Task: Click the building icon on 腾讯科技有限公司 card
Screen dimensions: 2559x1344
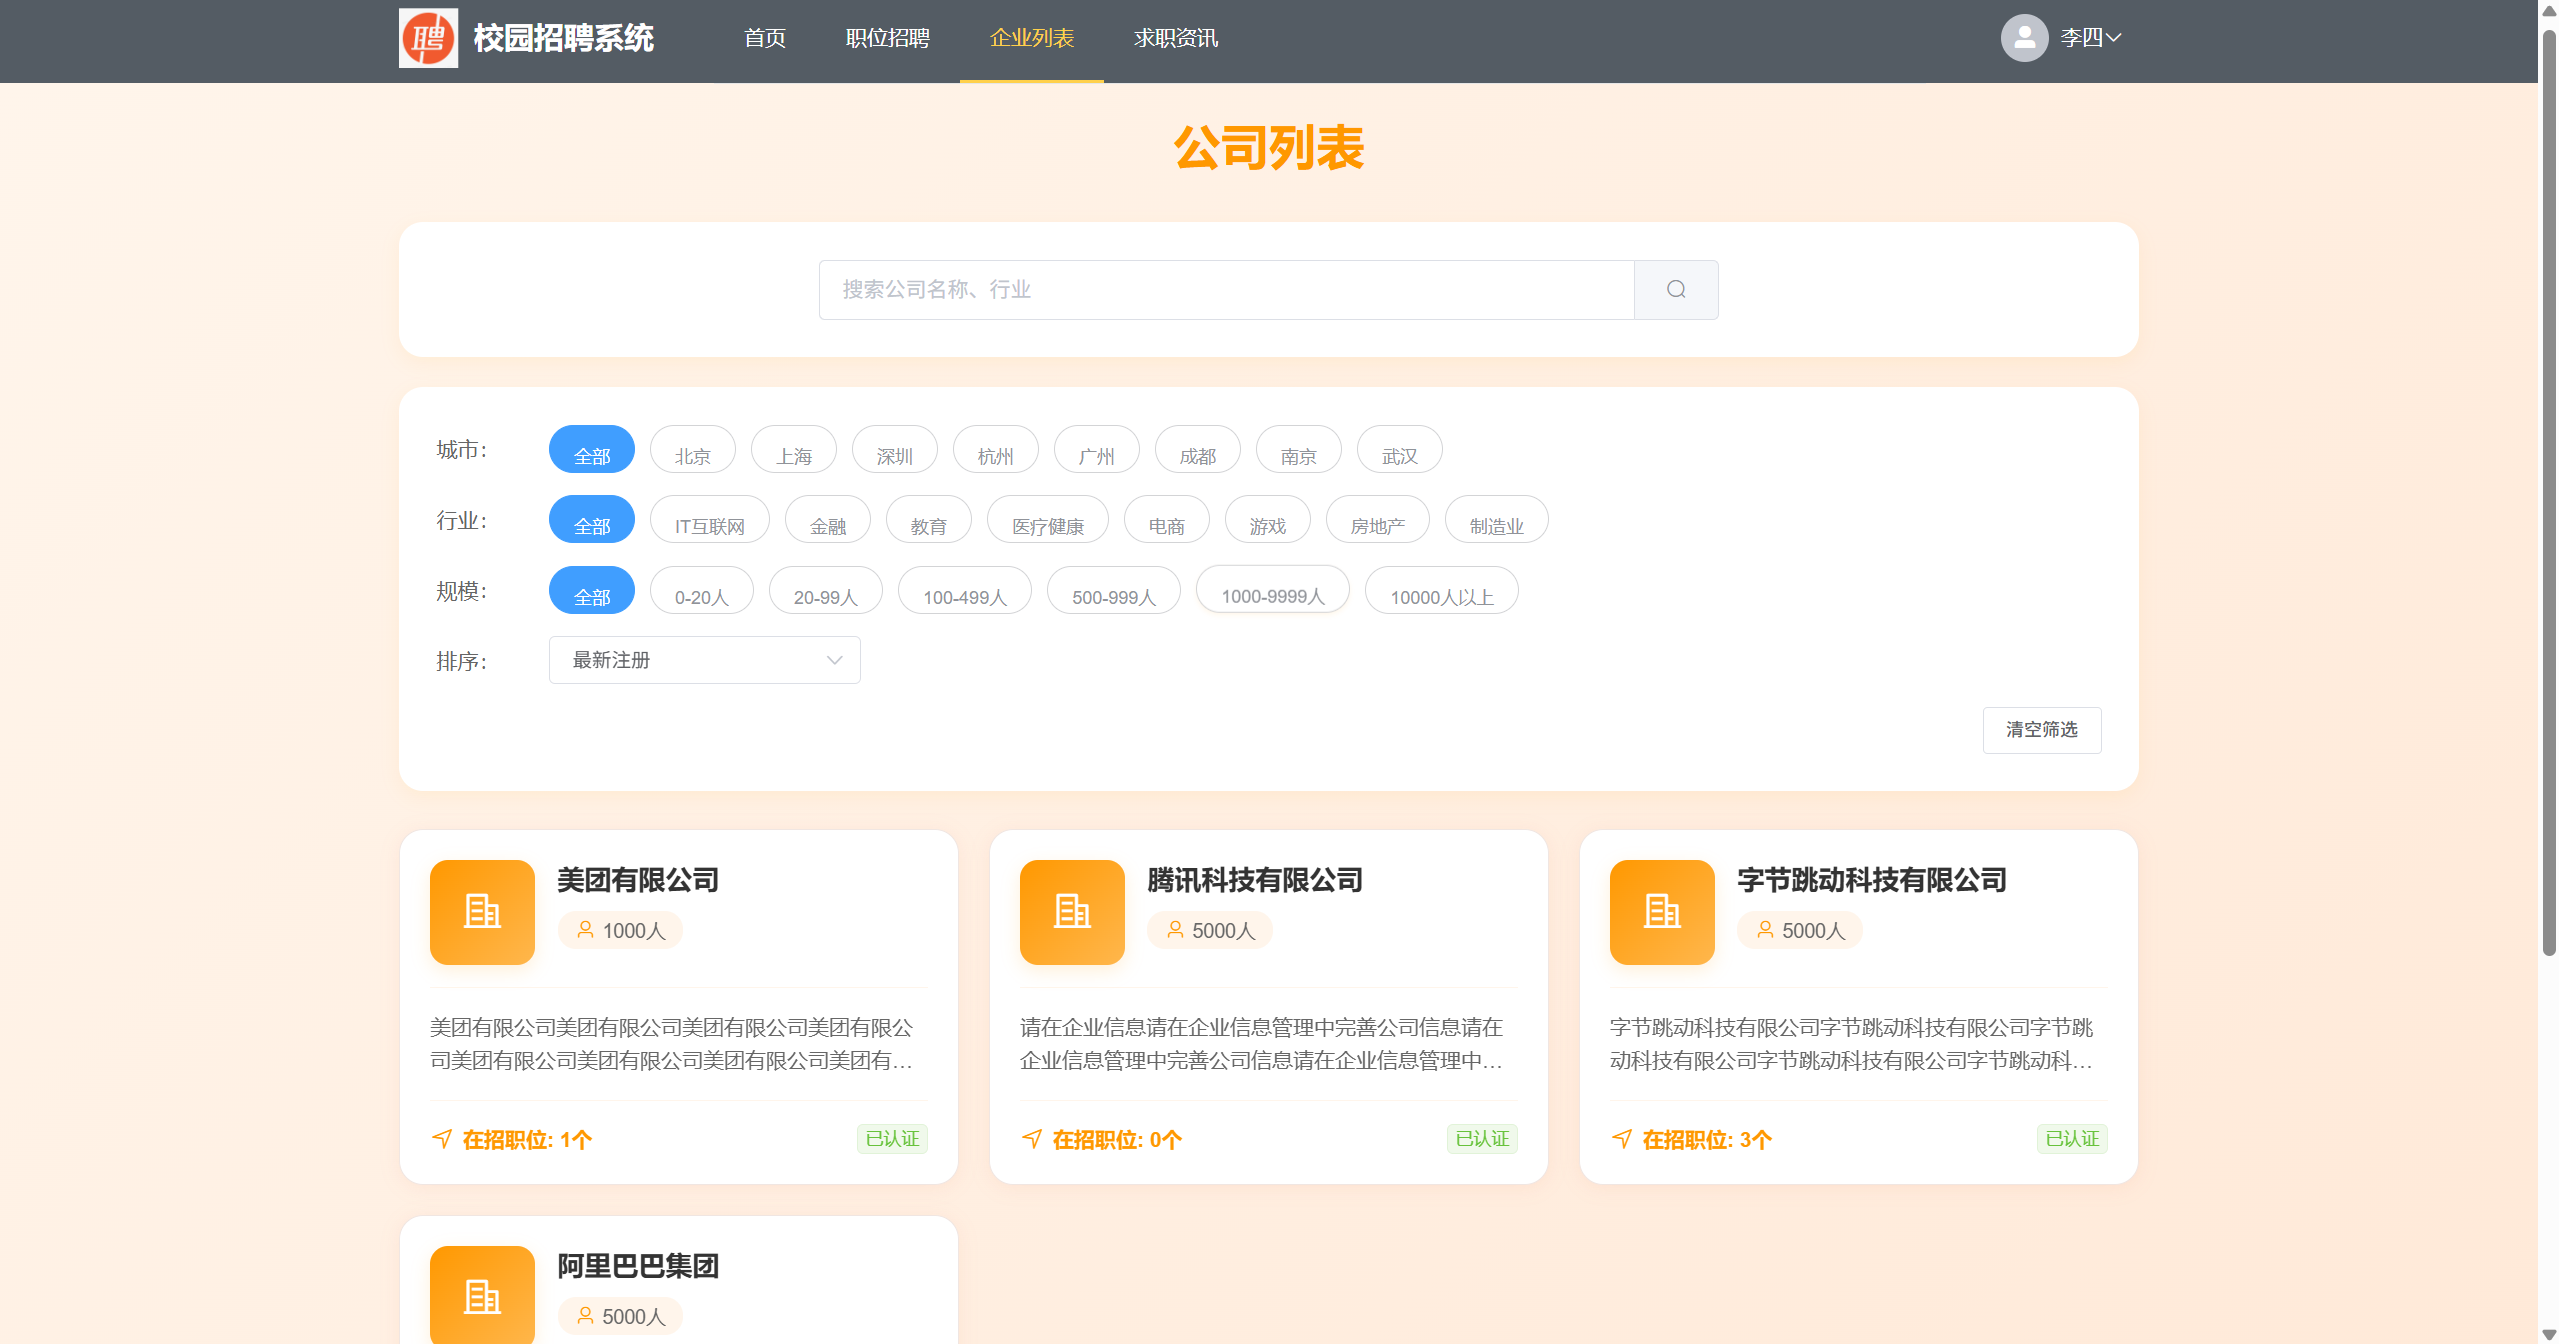Action: coord(1071,911)
